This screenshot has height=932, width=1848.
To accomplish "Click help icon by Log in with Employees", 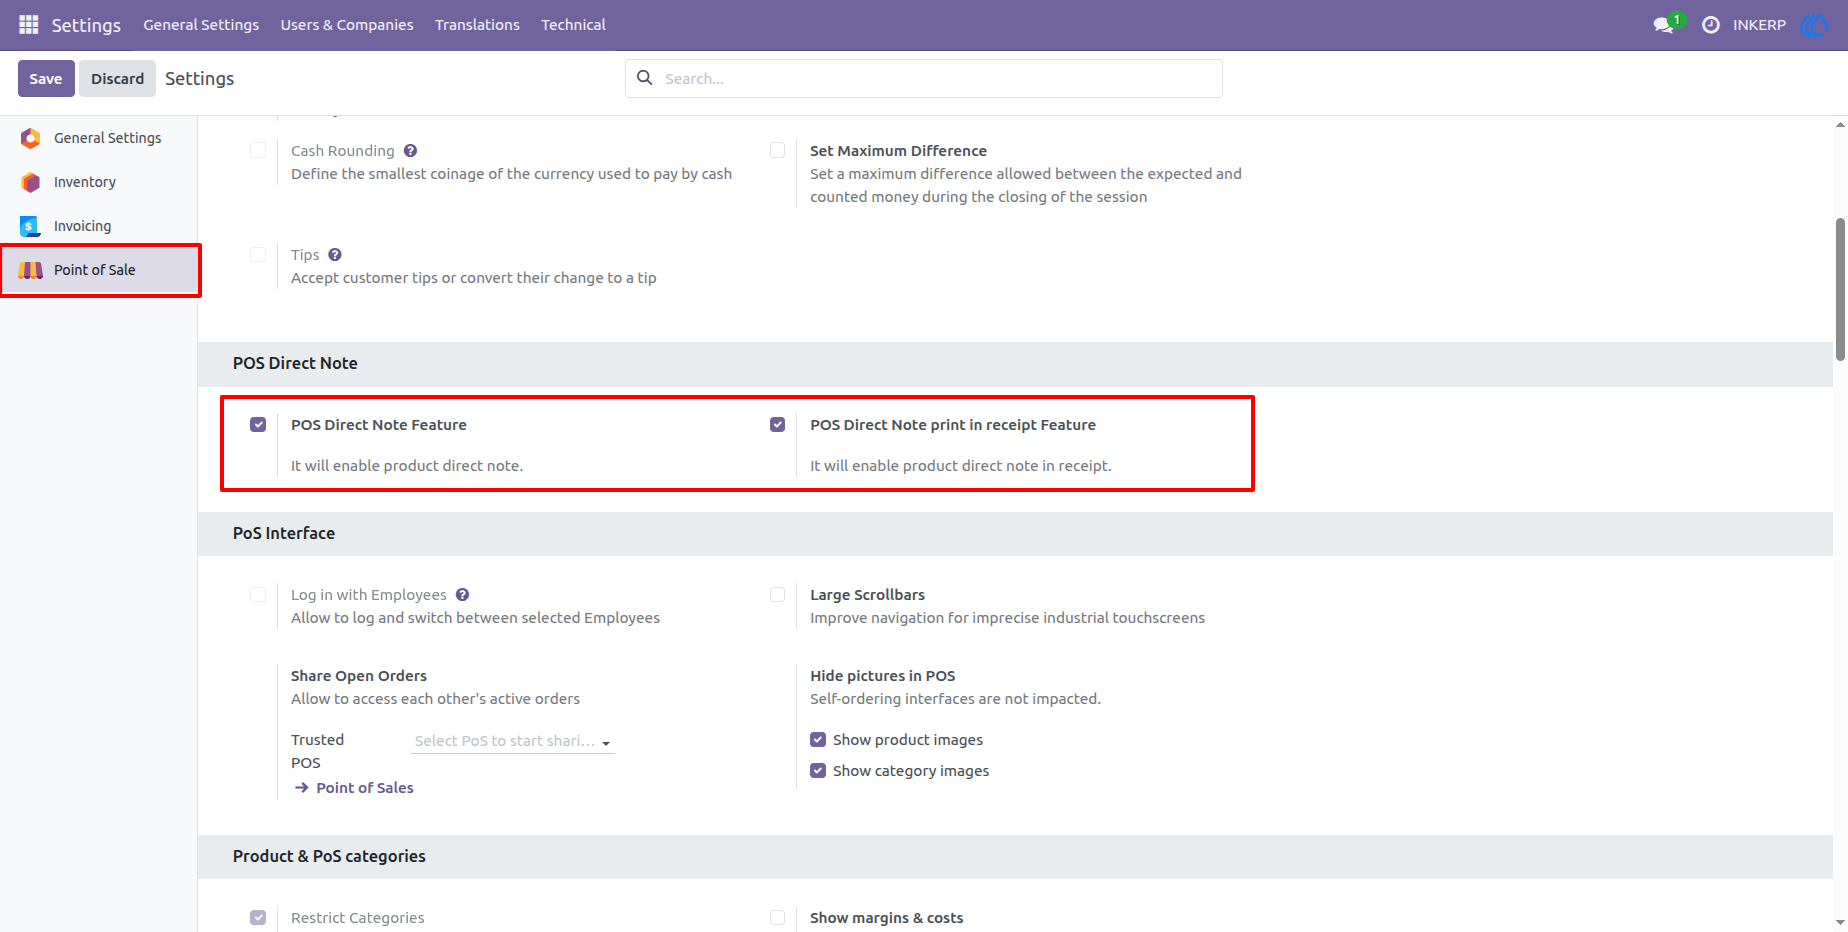I will pyautogui.click(x=462, y=595).
